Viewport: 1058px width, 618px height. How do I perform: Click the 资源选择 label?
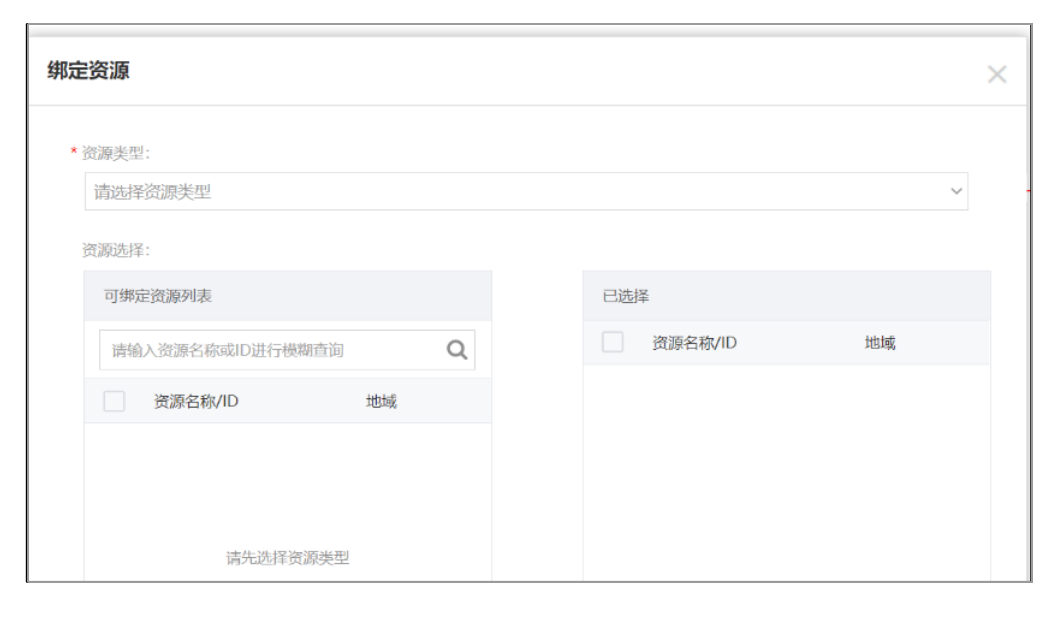(115, 250)
